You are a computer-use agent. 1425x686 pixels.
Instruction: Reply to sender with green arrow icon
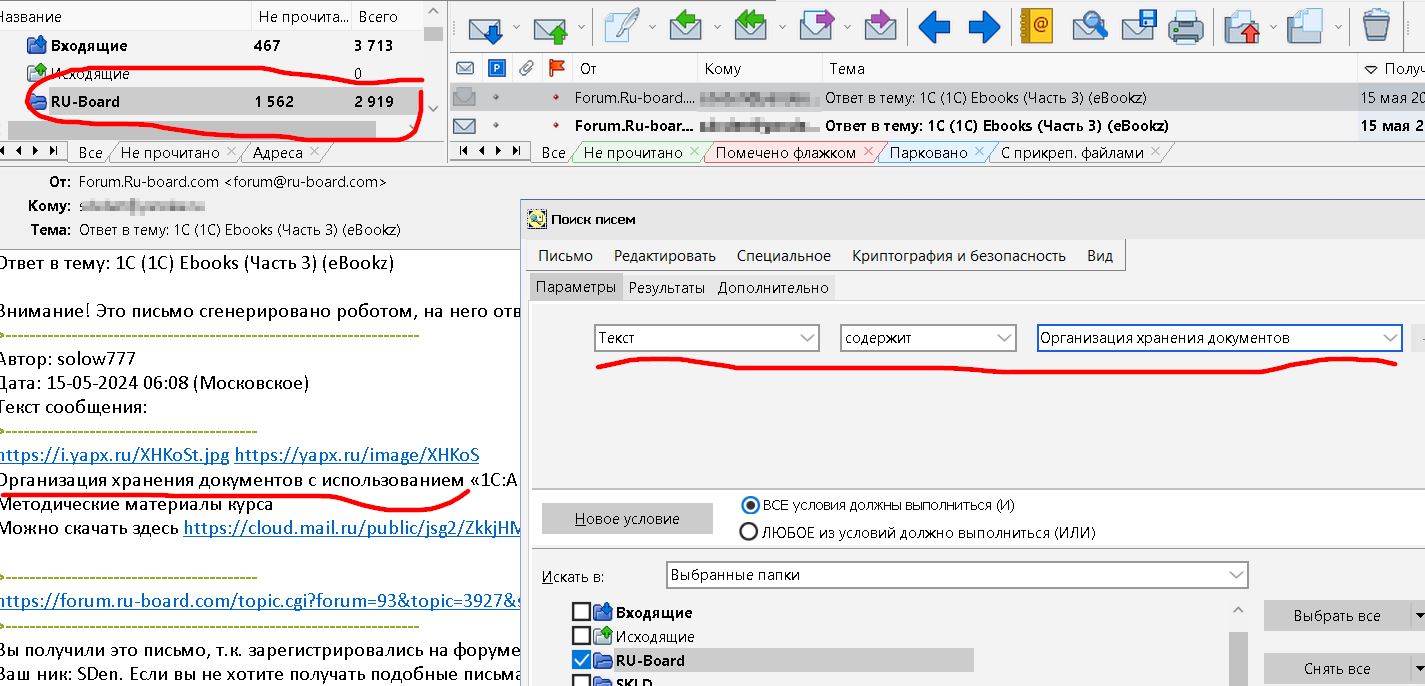tap(685, 25)
